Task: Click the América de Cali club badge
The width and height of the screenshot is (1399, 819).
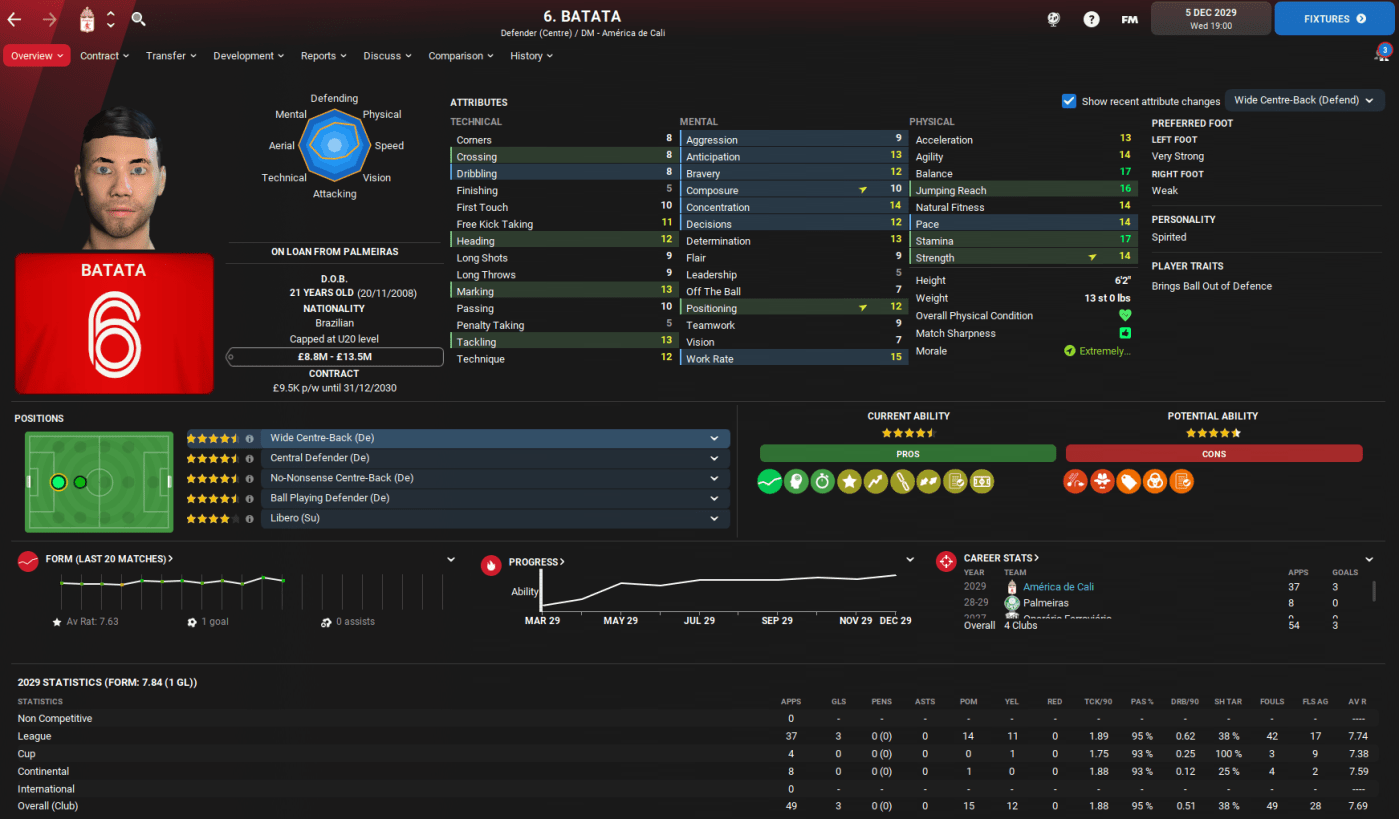Action: pyautogui.click(x=88, y=19)
